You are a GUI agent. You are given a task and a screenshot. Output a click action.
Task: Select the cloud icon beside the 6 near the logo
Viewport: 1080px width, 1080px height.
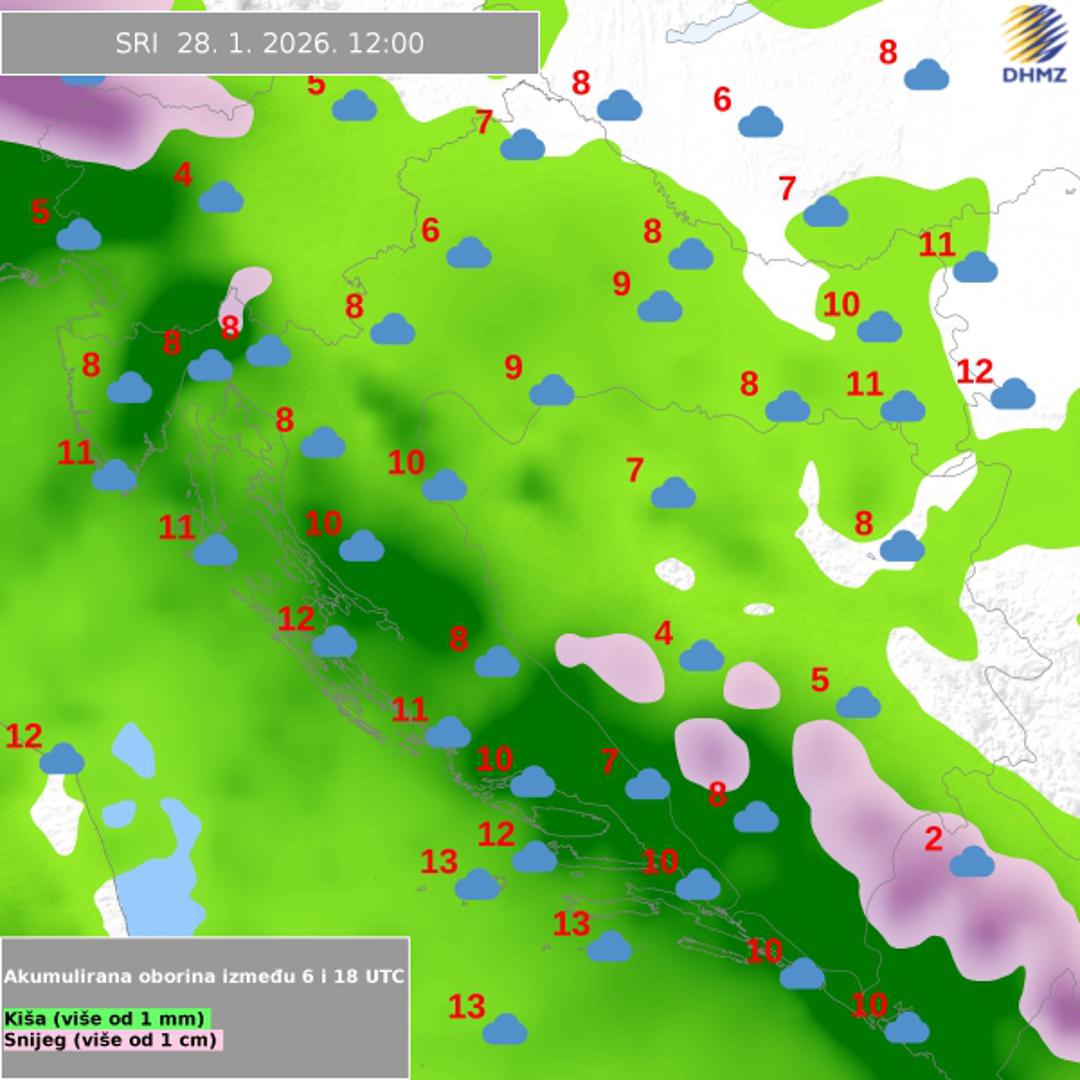760,122
